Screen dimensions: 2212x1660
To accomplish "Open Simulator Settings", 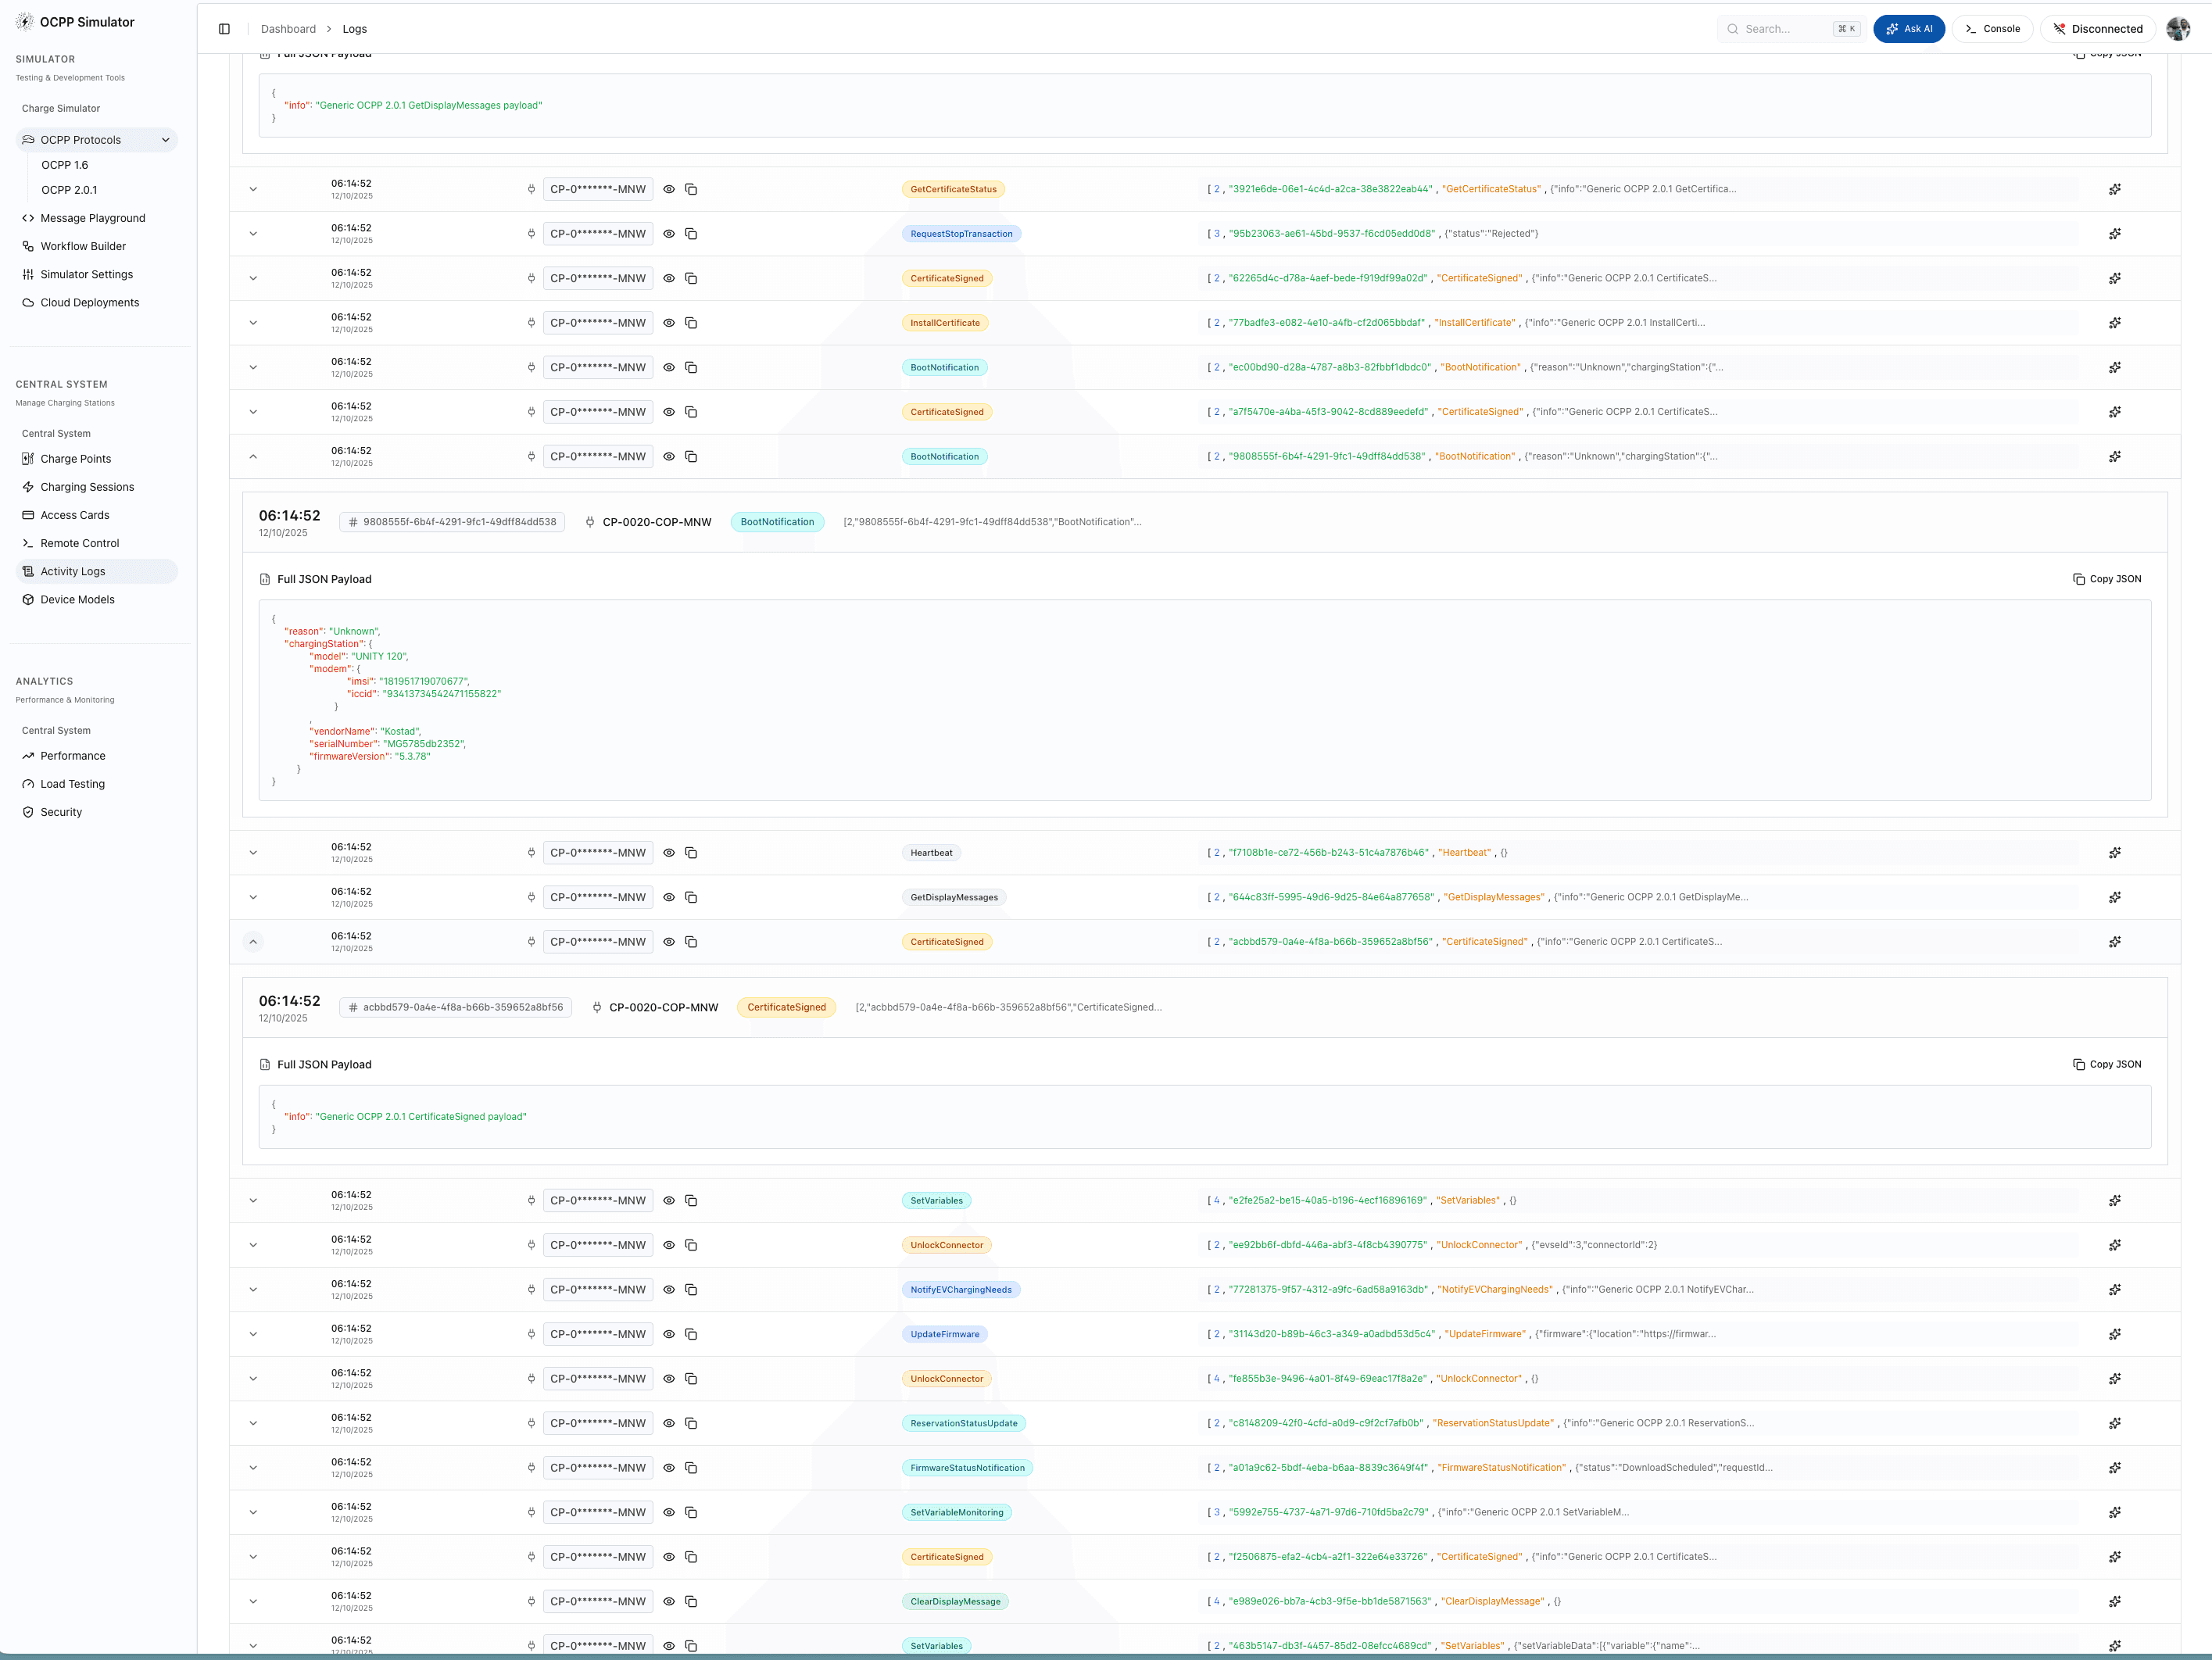I will [87, 274].
